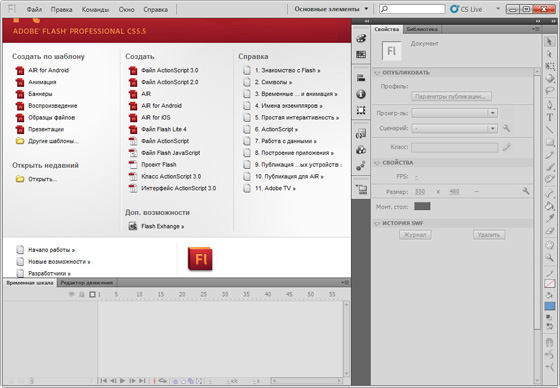Toggle Snap to Objects magnet

point(549,342)
